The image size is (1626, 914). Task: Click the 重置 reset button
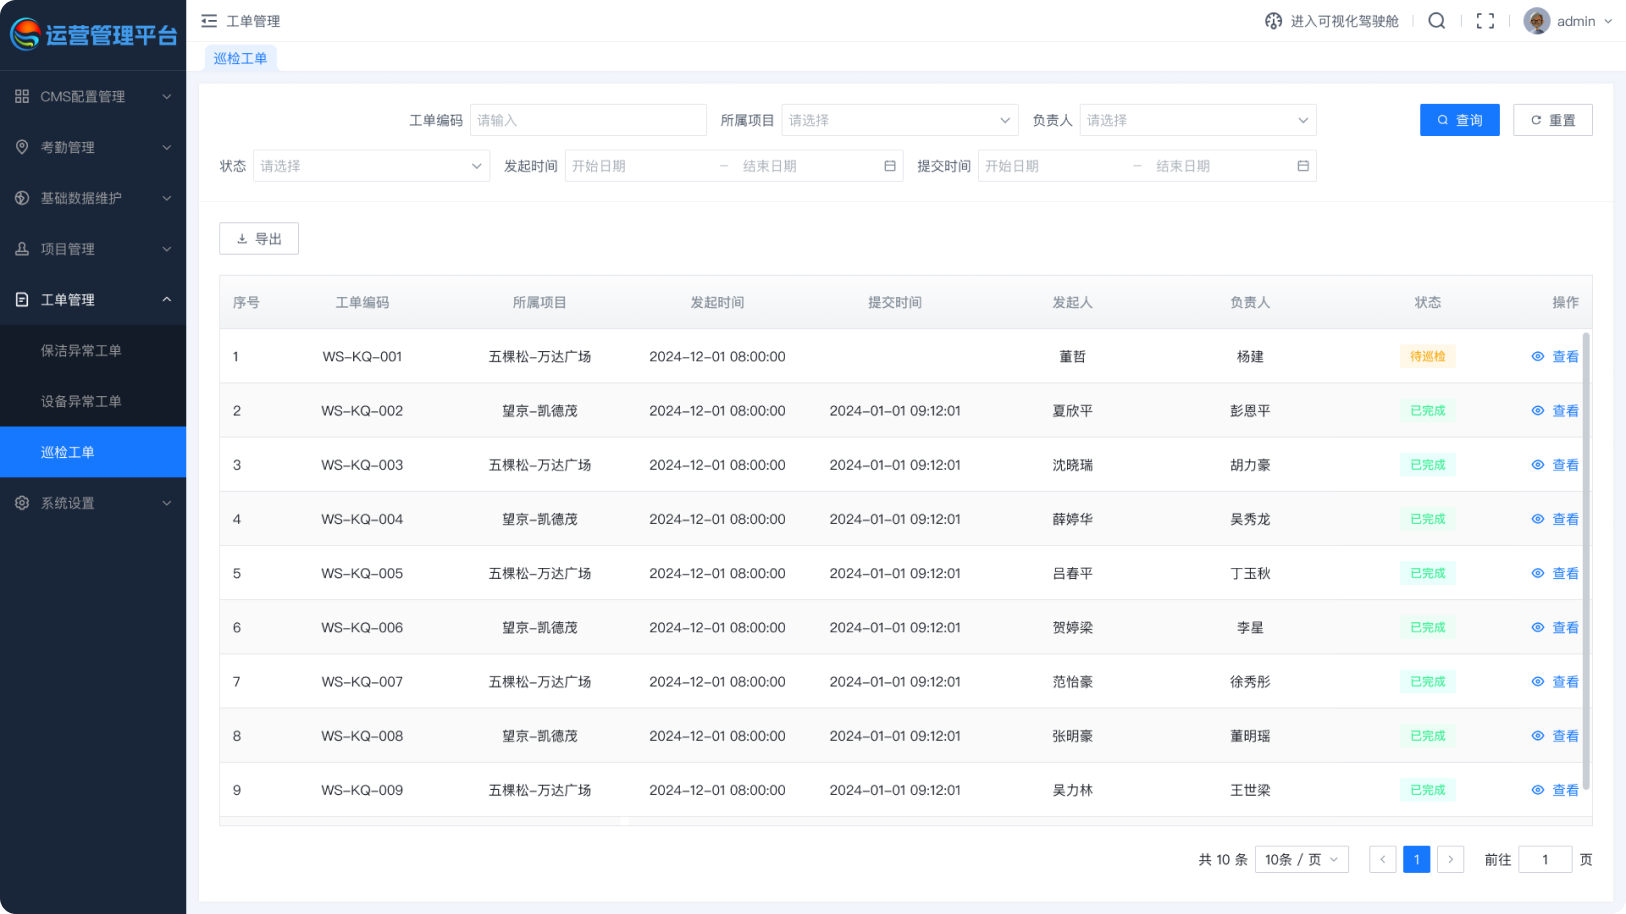point(1553,120)
